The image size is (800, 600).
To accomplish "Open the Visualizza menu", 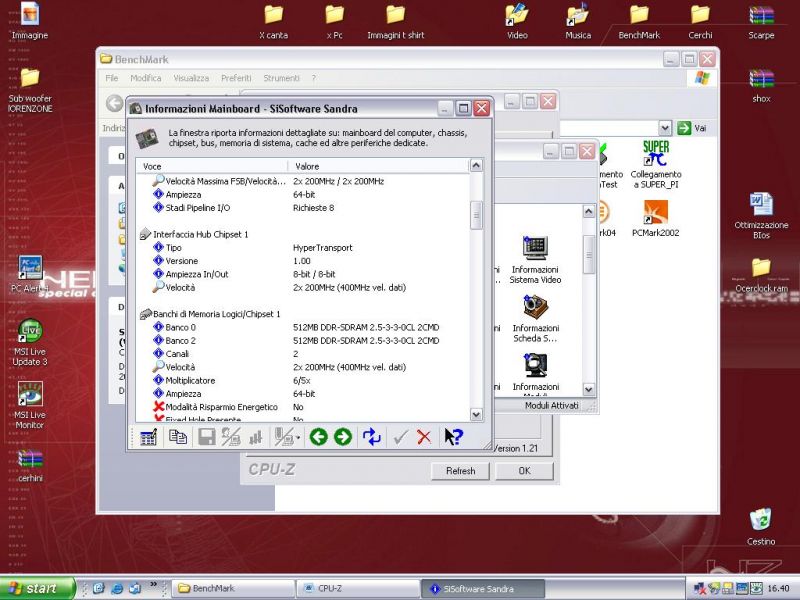I will (191, 78).
